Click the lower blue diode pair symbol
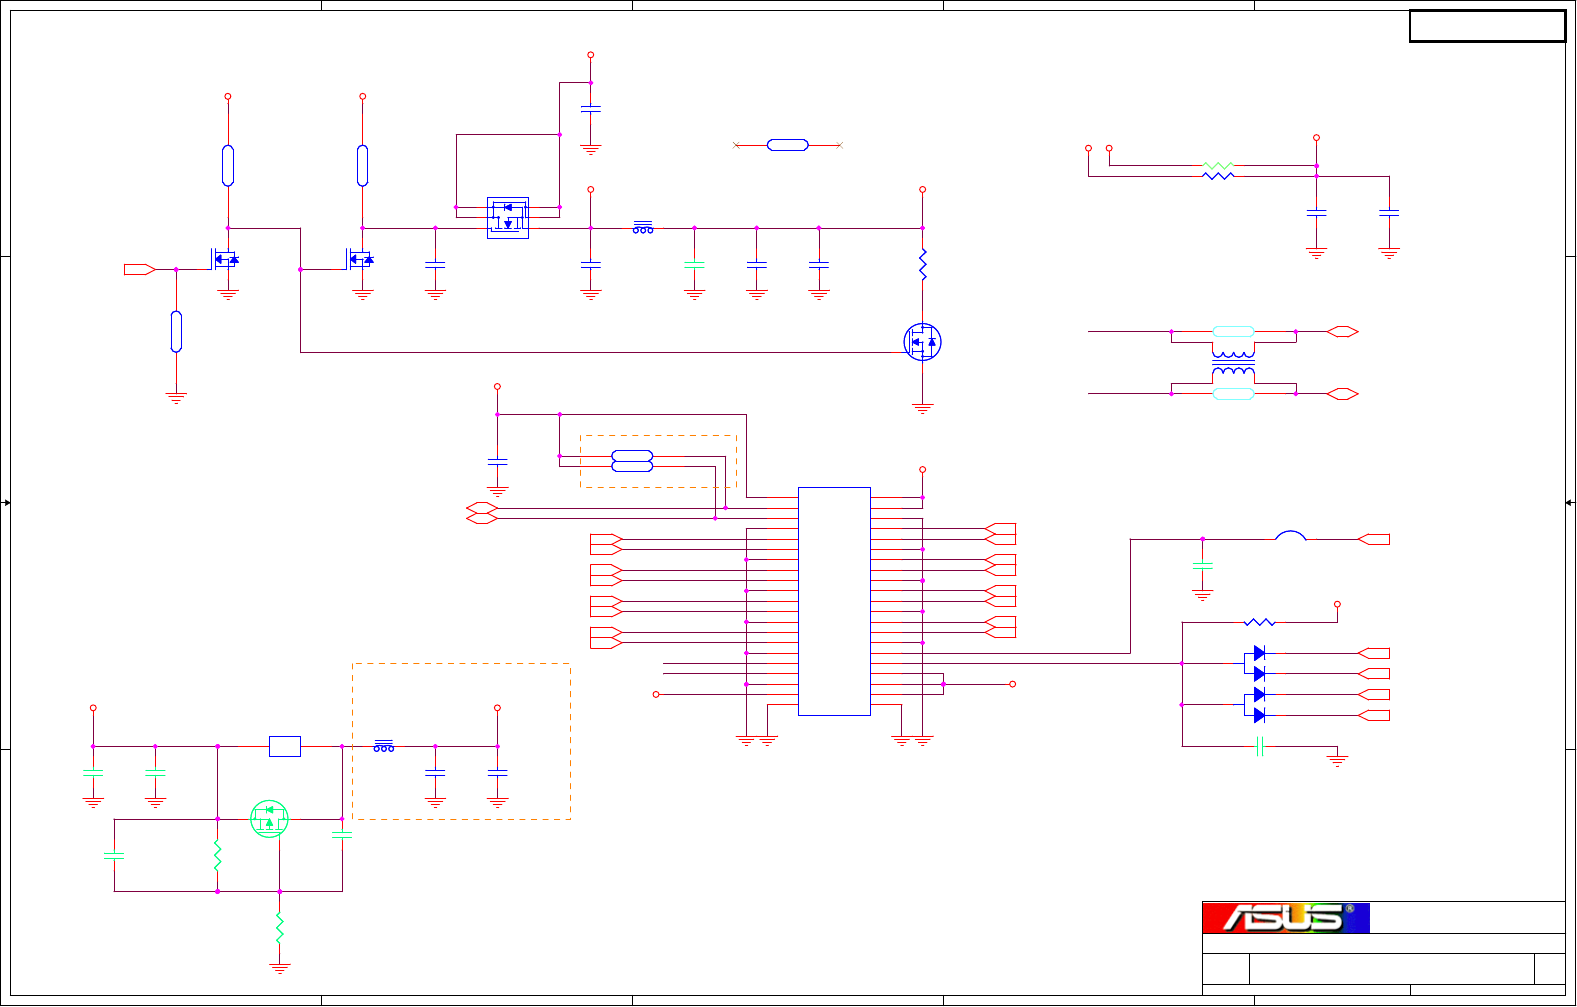This screenshot has width=1577, height=1007. click(x=1255, y=705)
